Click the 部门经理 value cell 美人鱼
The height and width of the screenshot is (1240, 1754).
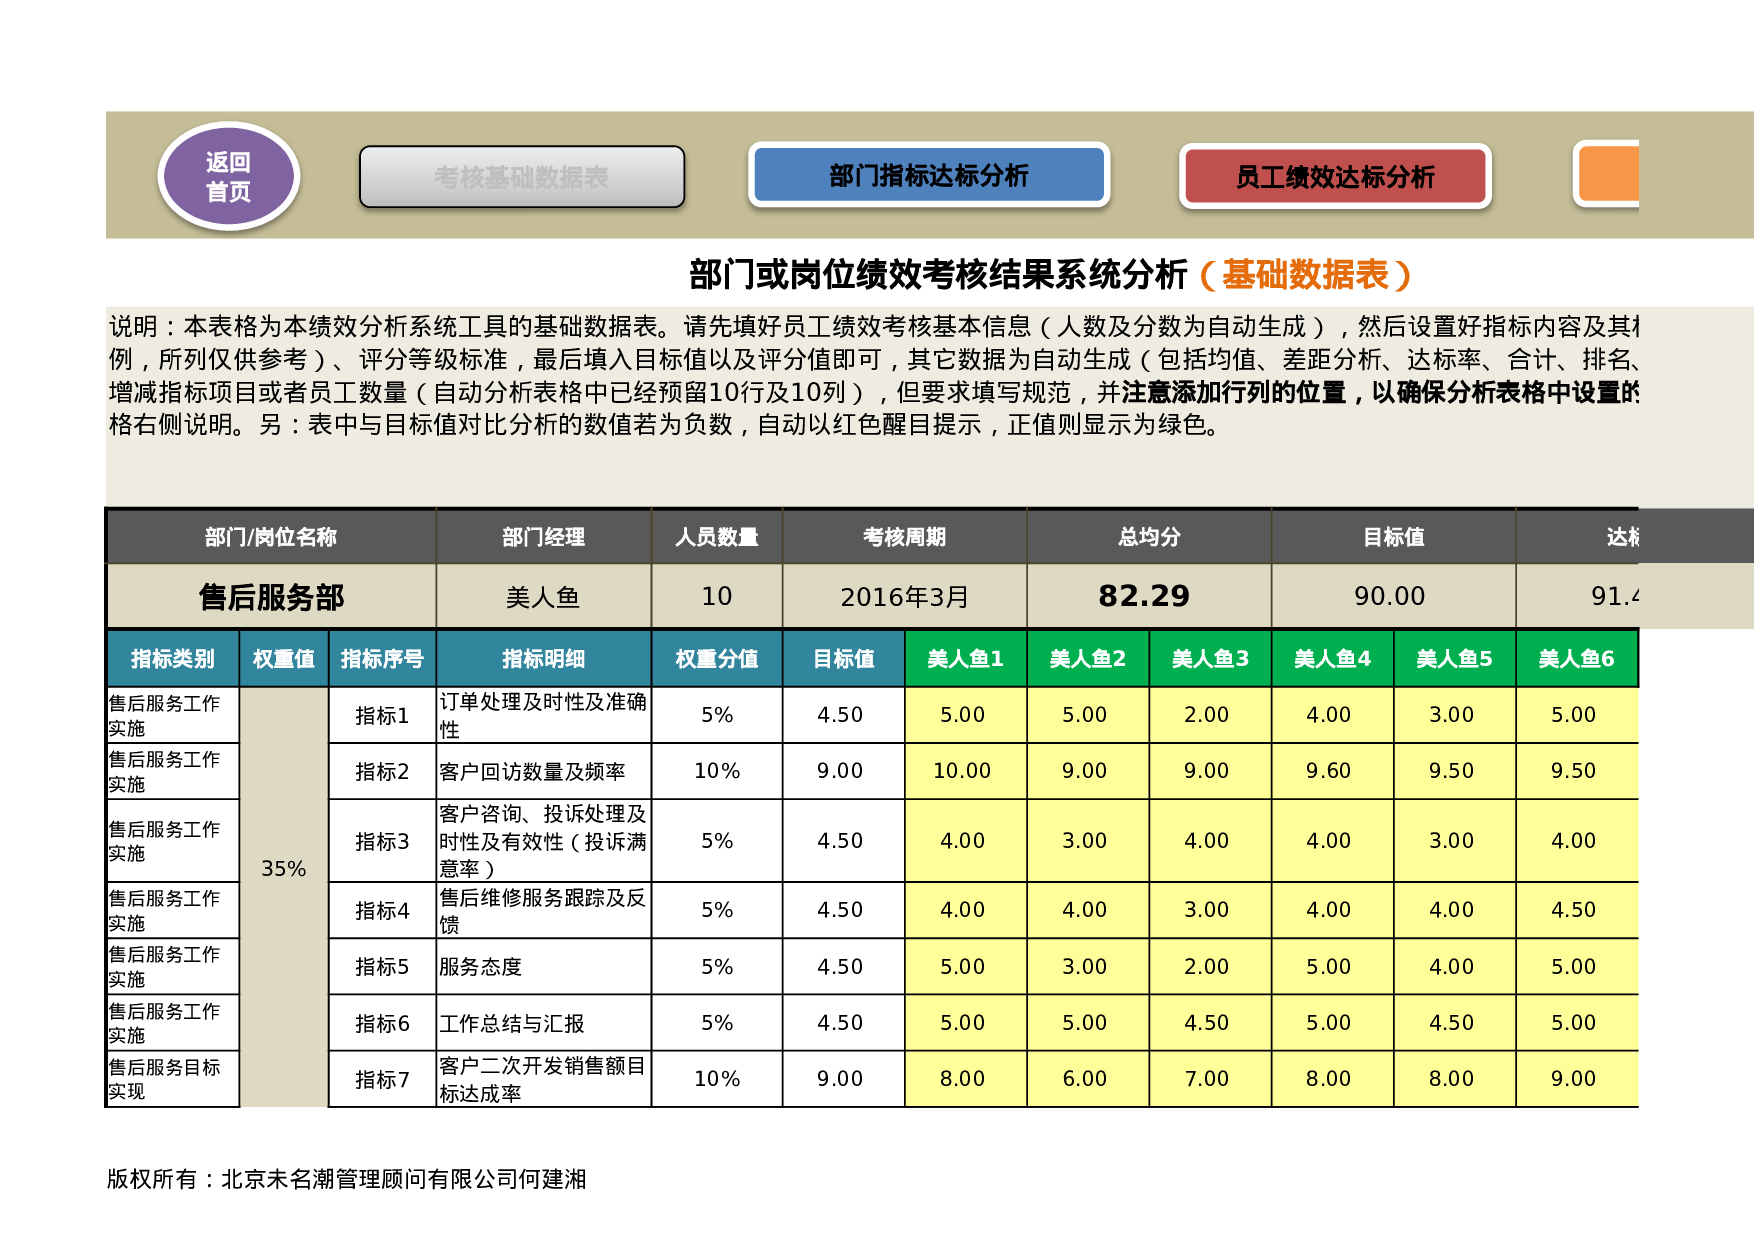542,596
